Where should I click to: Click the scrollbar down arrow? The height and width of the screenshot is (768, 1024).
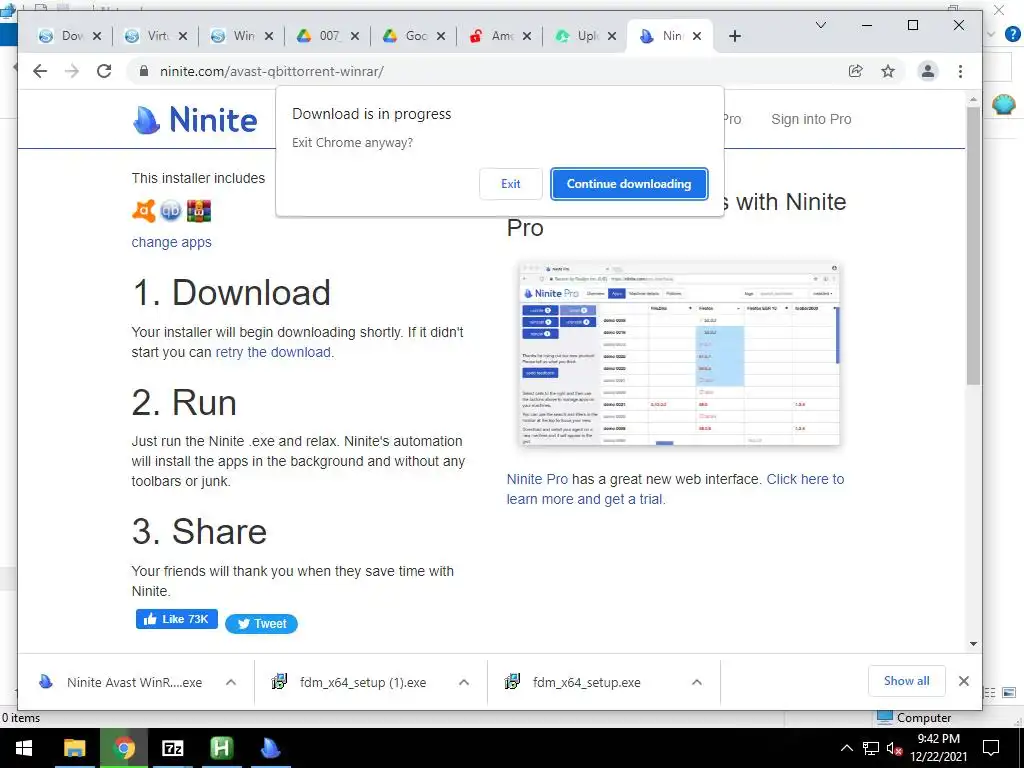[973, 644]
